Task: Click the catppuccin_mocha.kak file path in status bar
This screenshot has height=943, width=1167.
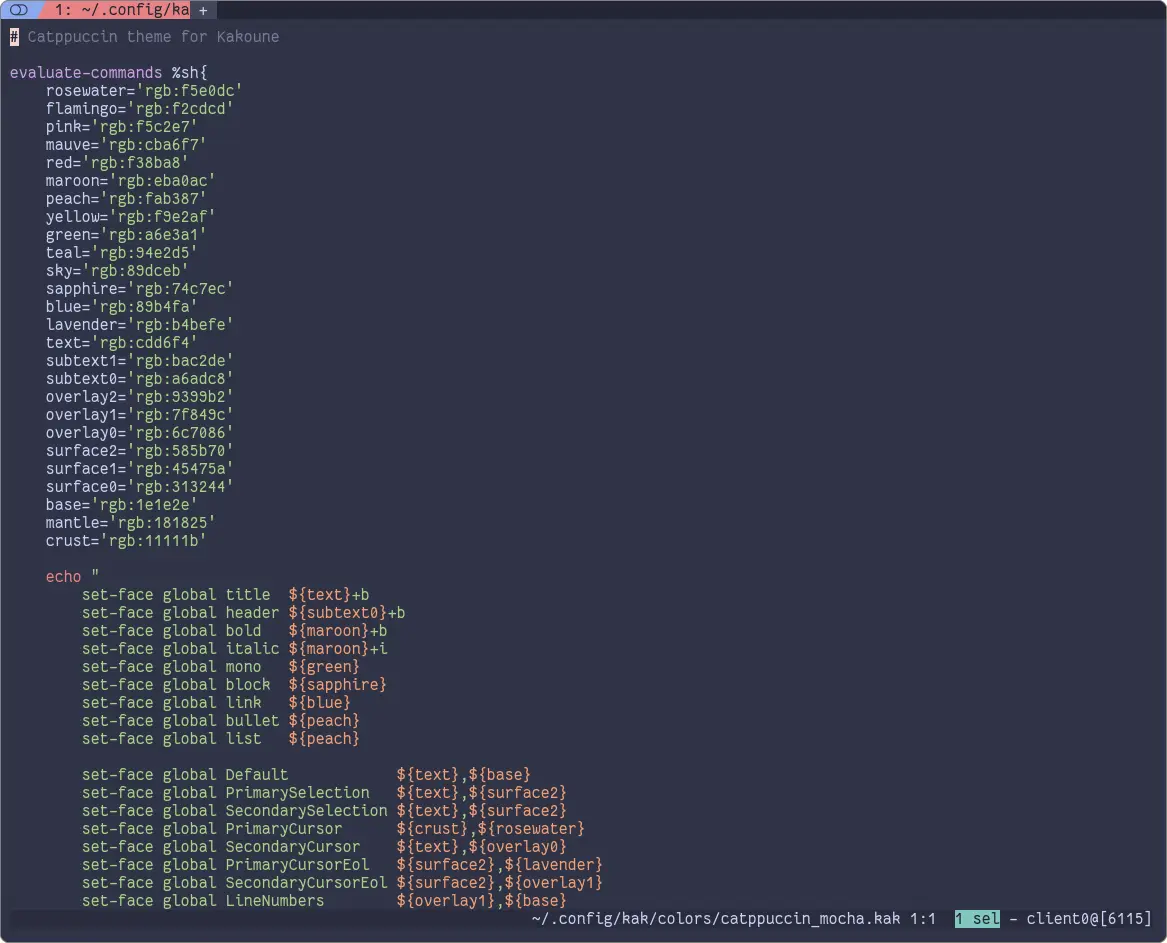Action: point(716,918)
